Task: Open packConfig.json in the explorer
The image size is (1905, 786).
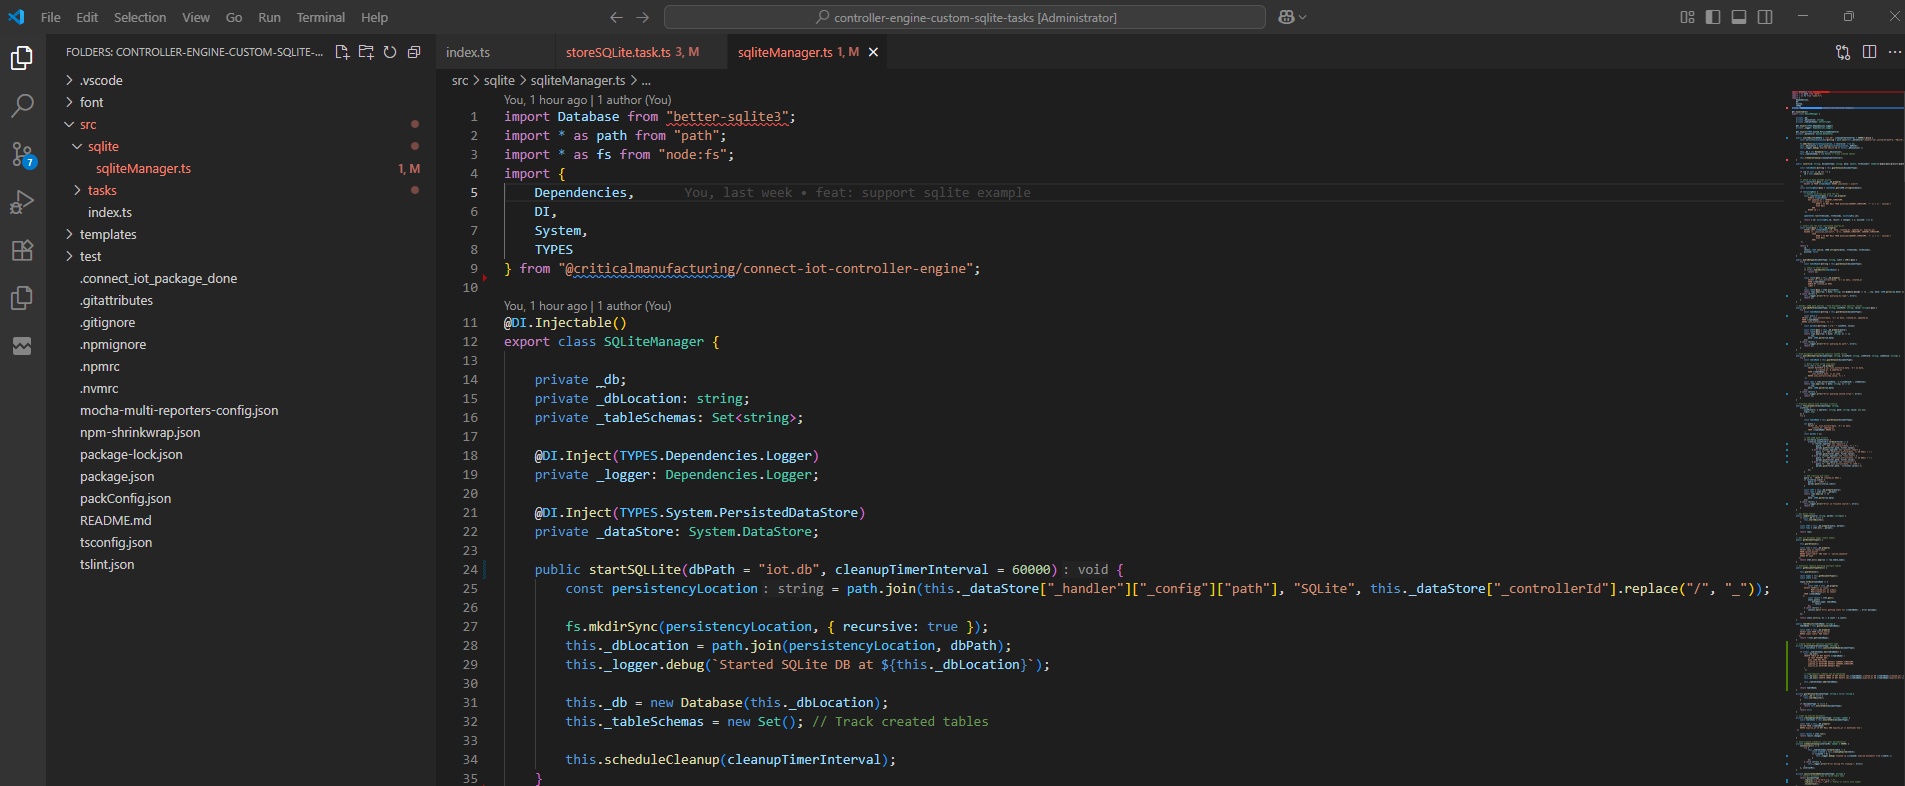Action: [125, 498]
